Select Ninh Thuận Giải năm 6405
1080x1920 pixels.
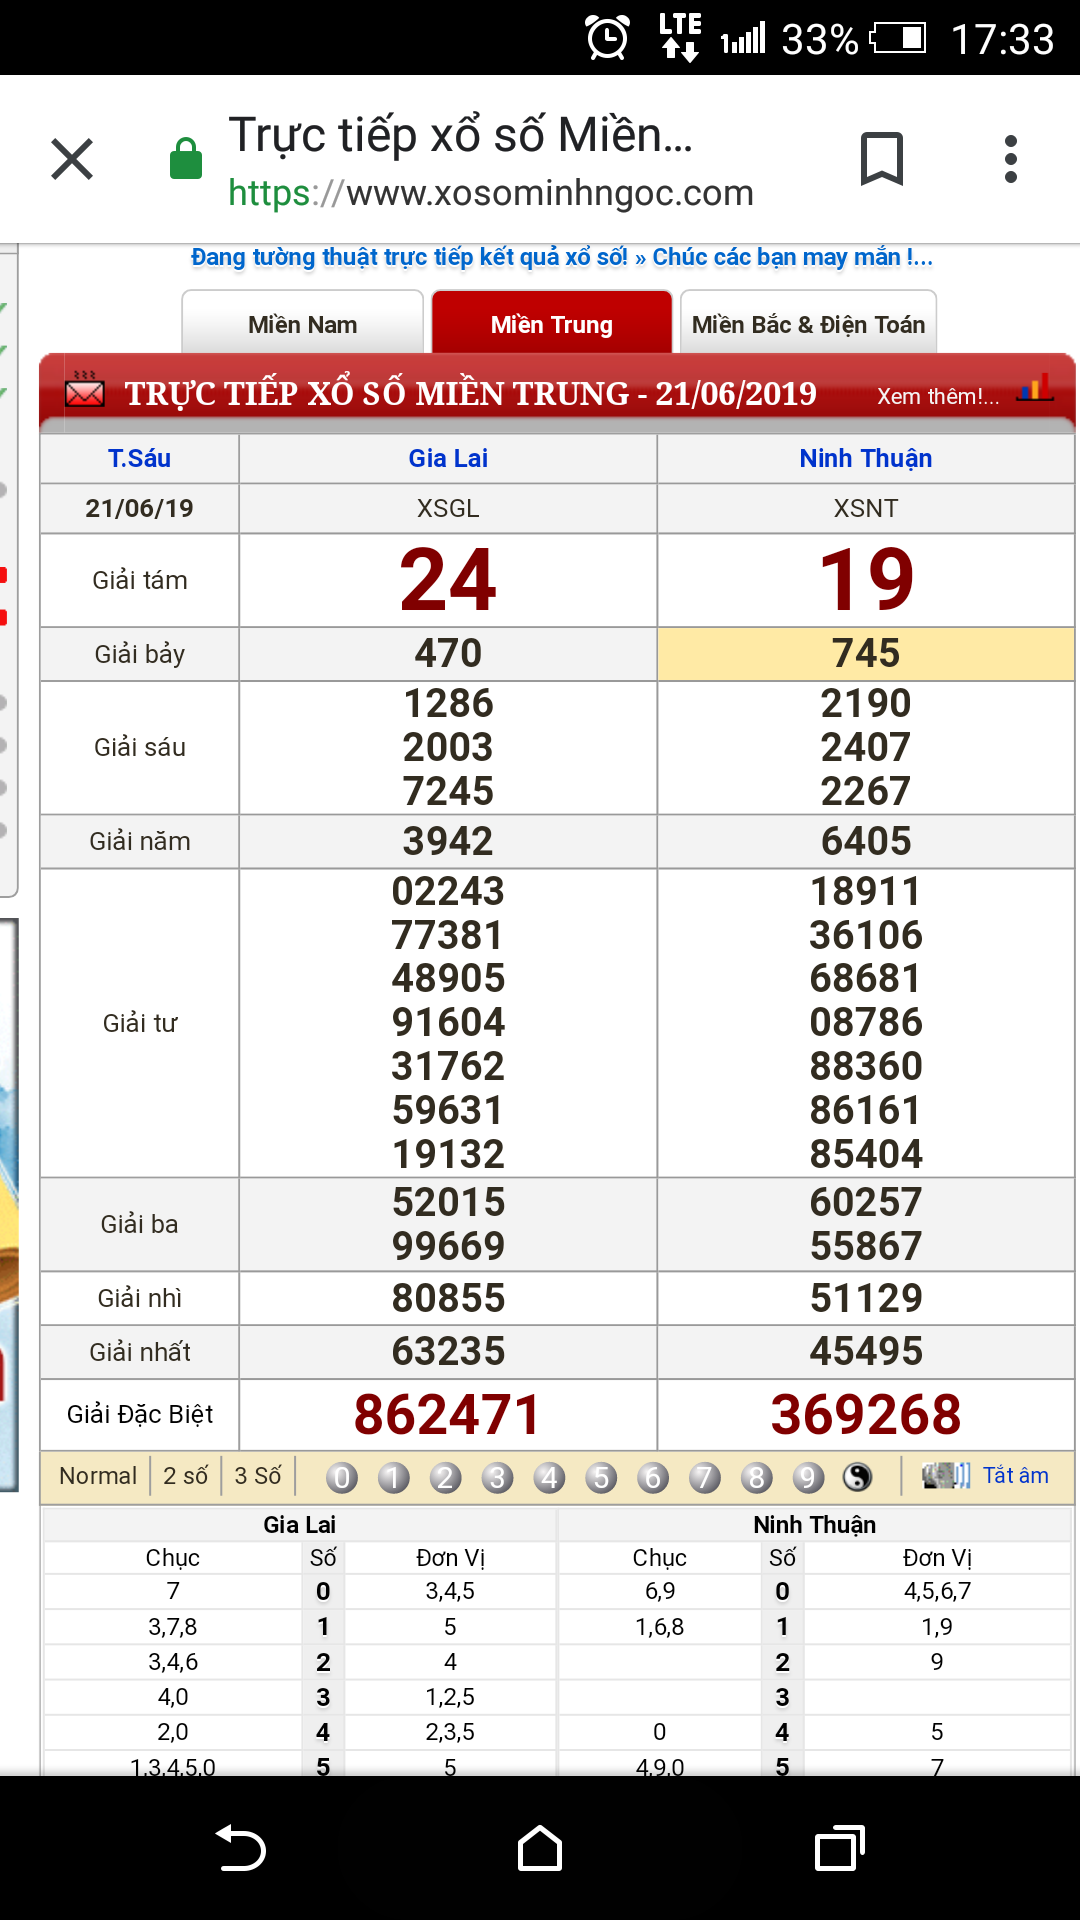pos(866,841)
